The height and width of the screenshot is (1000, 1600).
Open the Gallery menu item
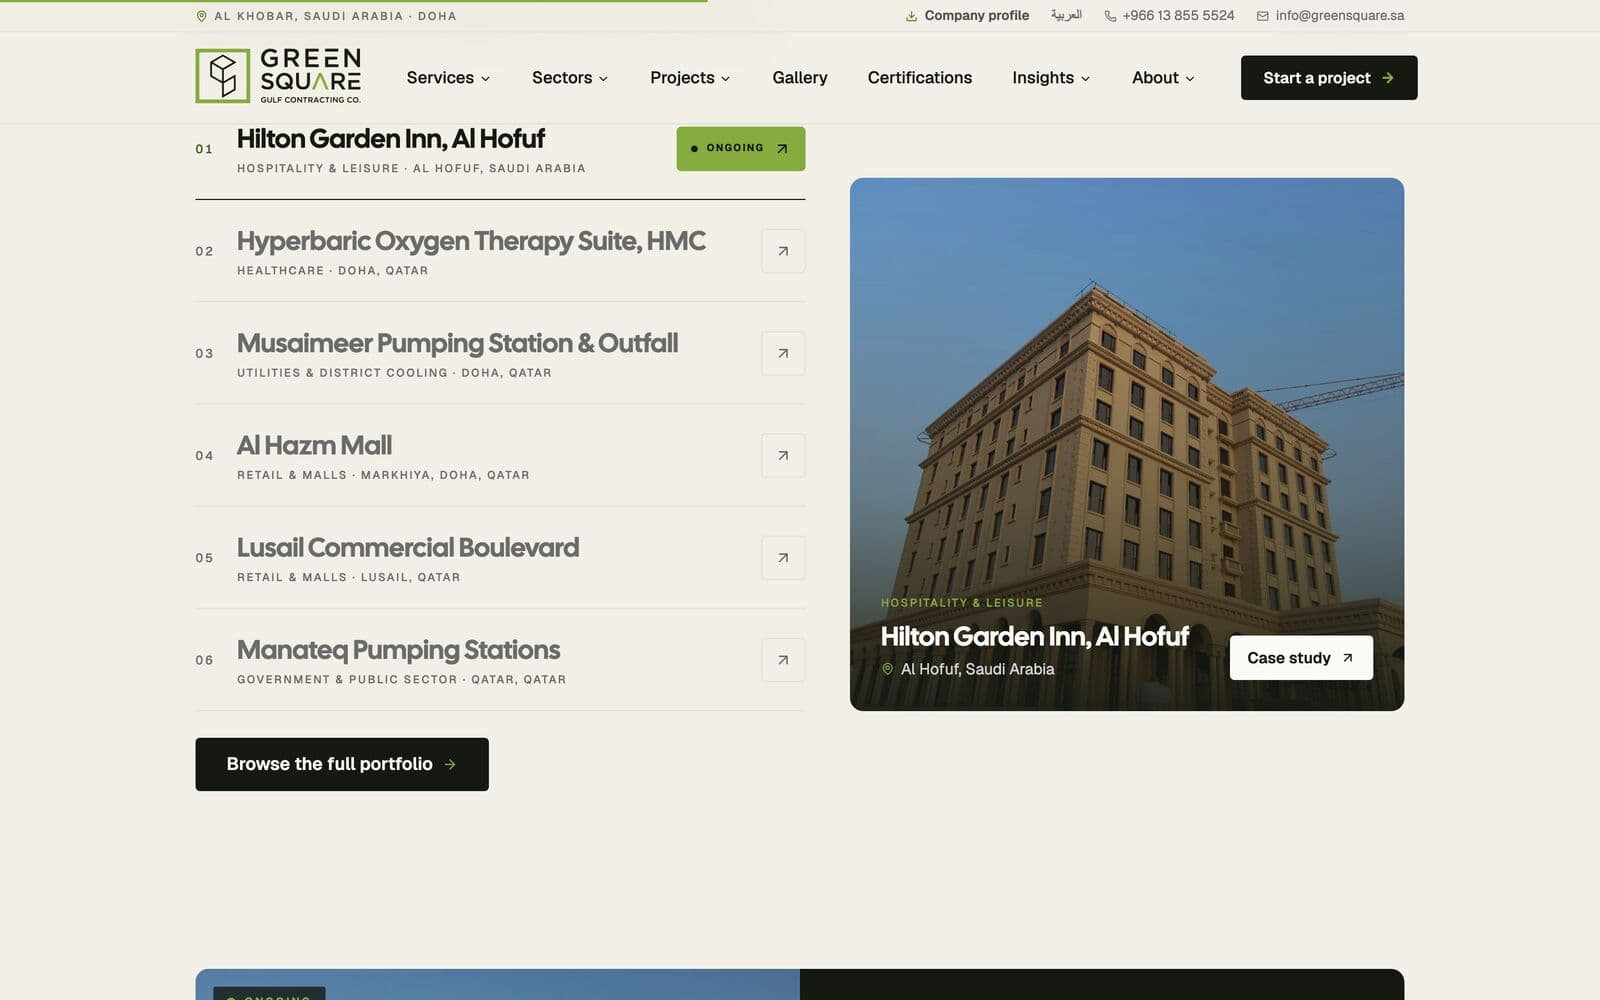pyautogui.click(x=800, y=78)
